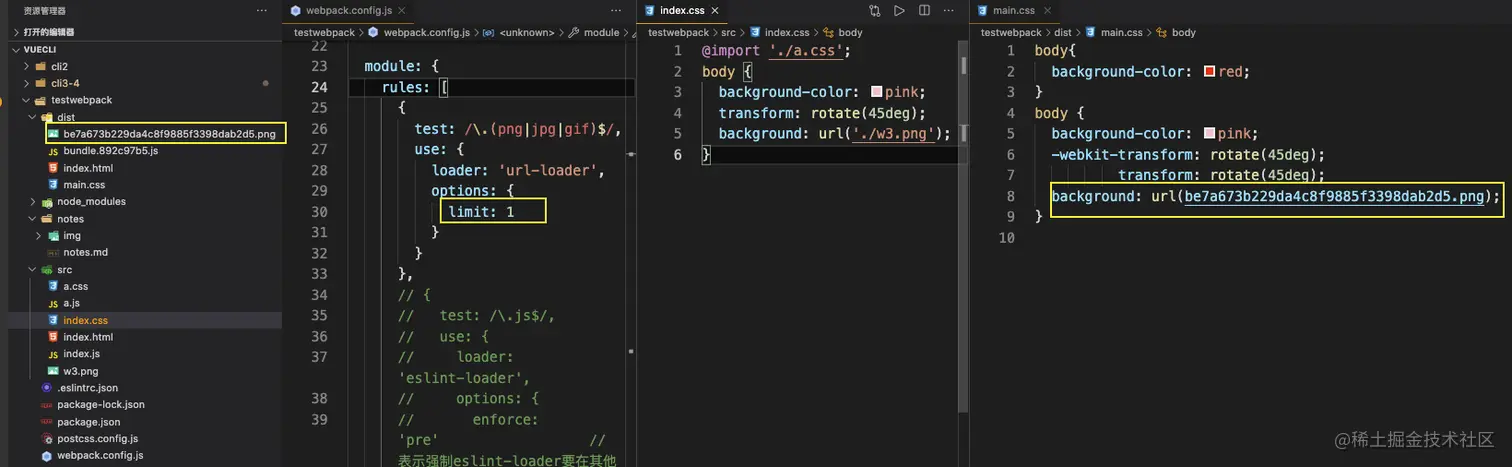Run the file with the play icon
1512x467 pixels.
click(899, 10)
